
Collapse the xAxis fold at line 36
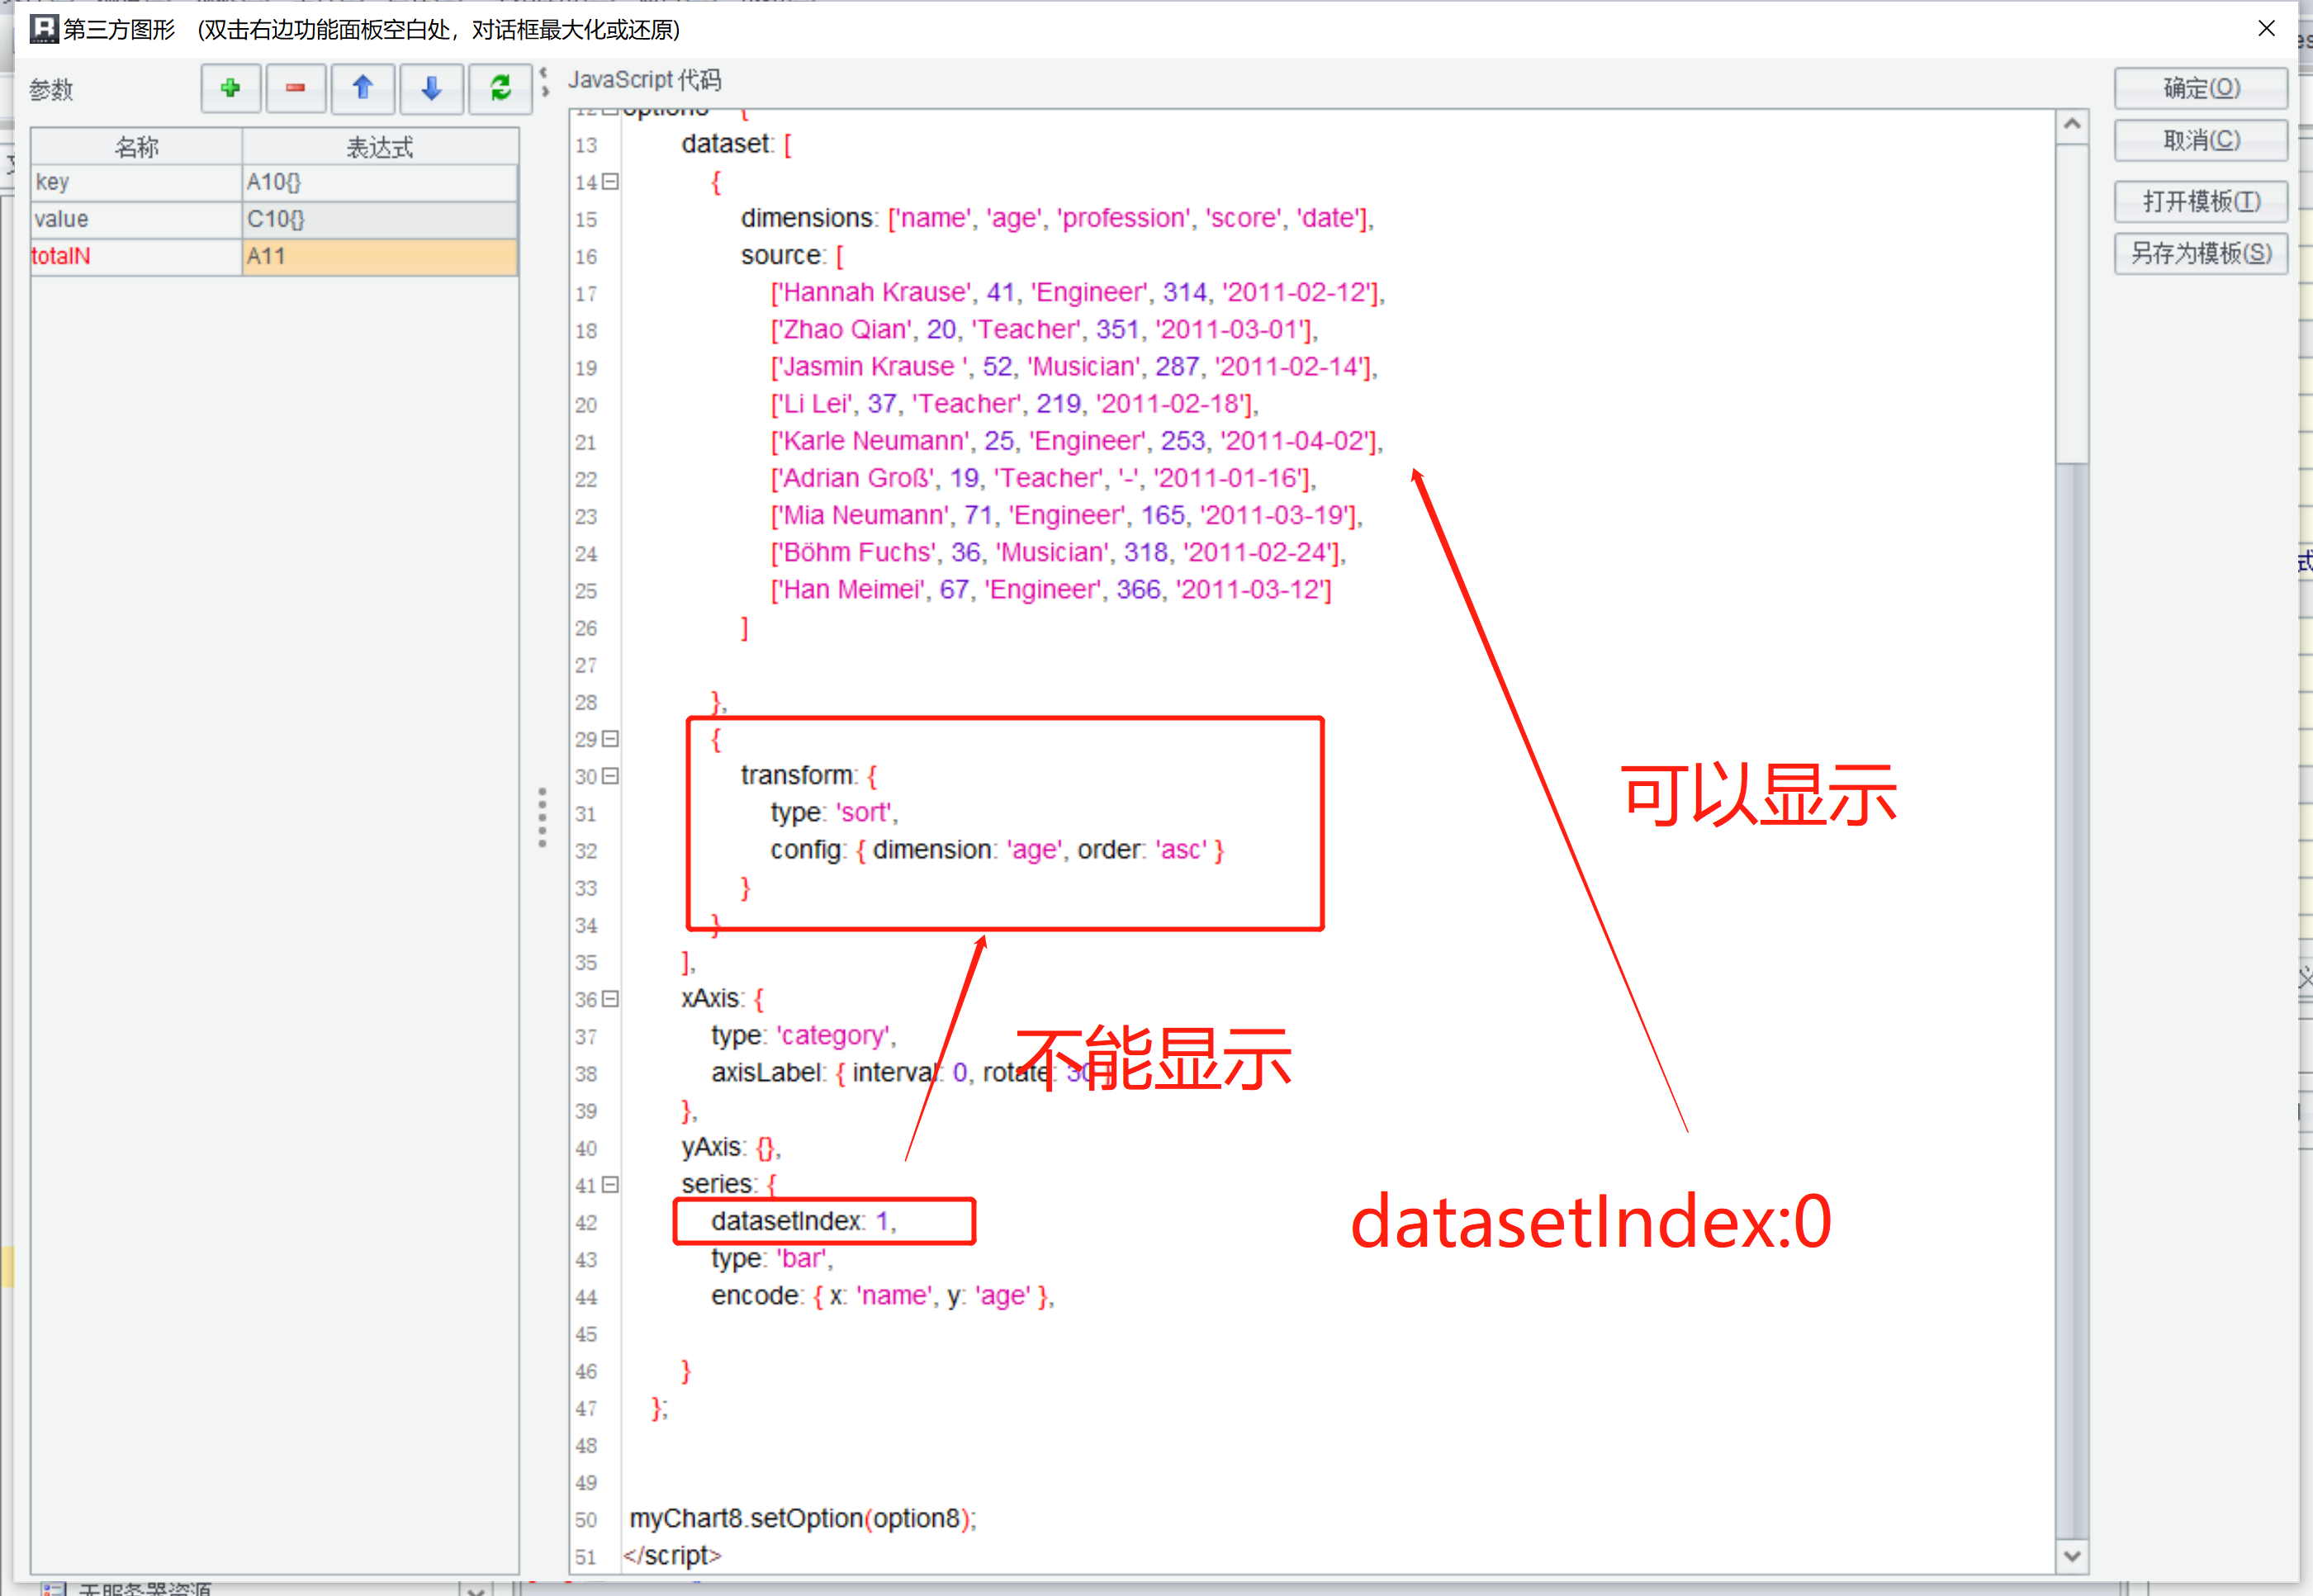click(611, 999)
